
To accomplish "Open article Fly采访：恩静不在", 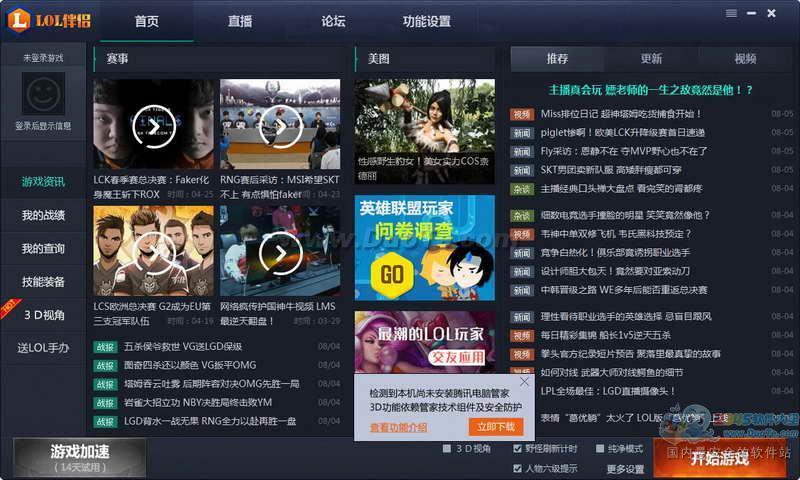I will pyautogui.click(x=624, y=151).
